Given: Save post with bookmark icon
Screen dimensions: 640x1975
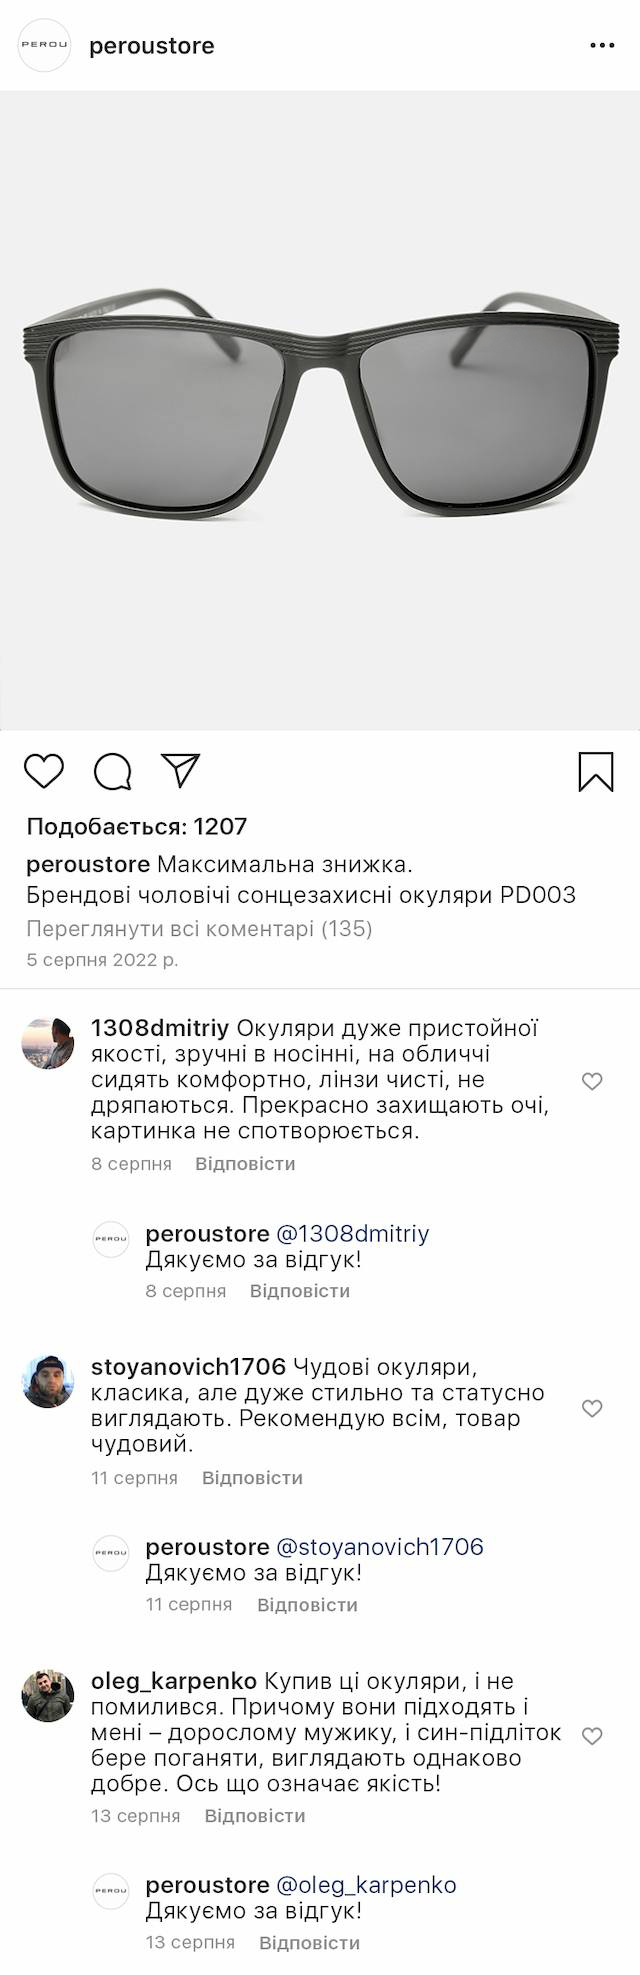Looking at the screenshot, I should (596, 771).
